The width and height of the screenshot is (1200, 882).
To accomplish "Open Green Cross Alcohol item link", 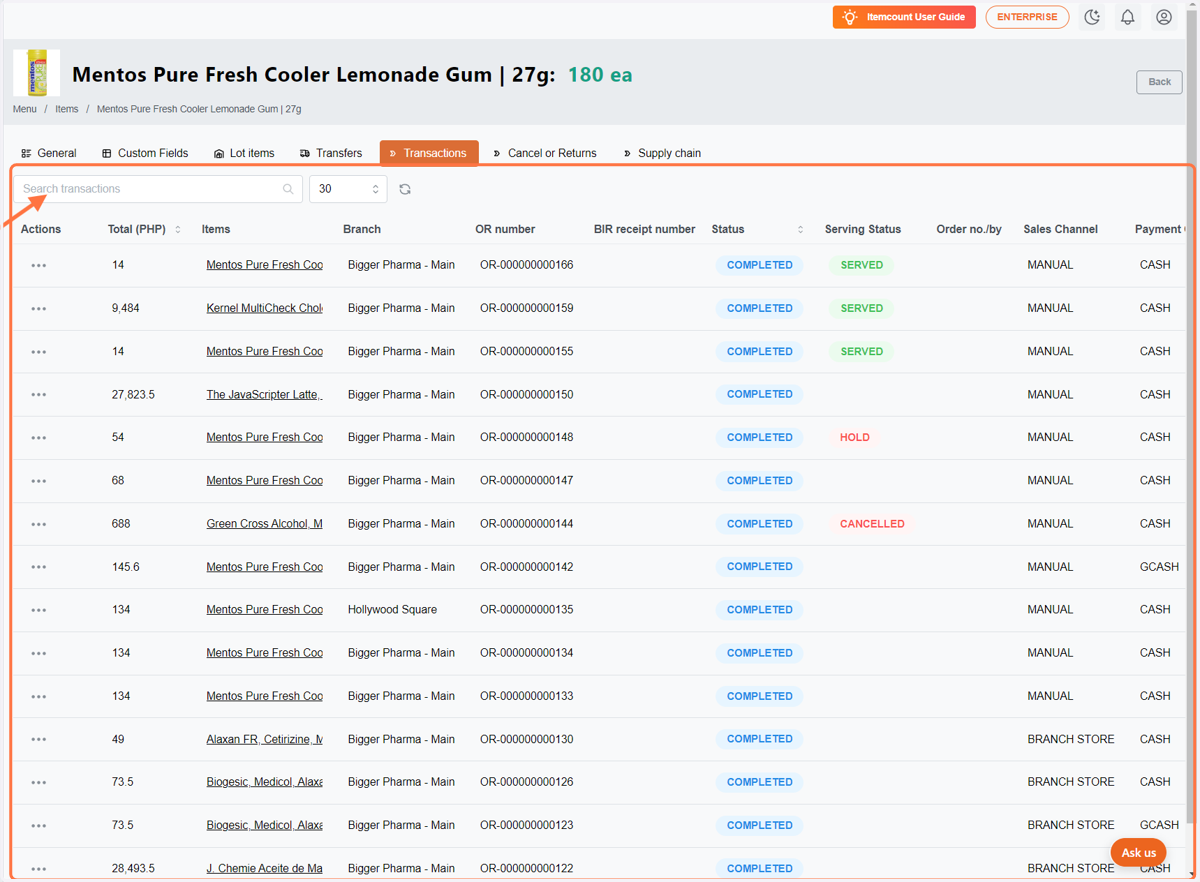I will point(265,523).
